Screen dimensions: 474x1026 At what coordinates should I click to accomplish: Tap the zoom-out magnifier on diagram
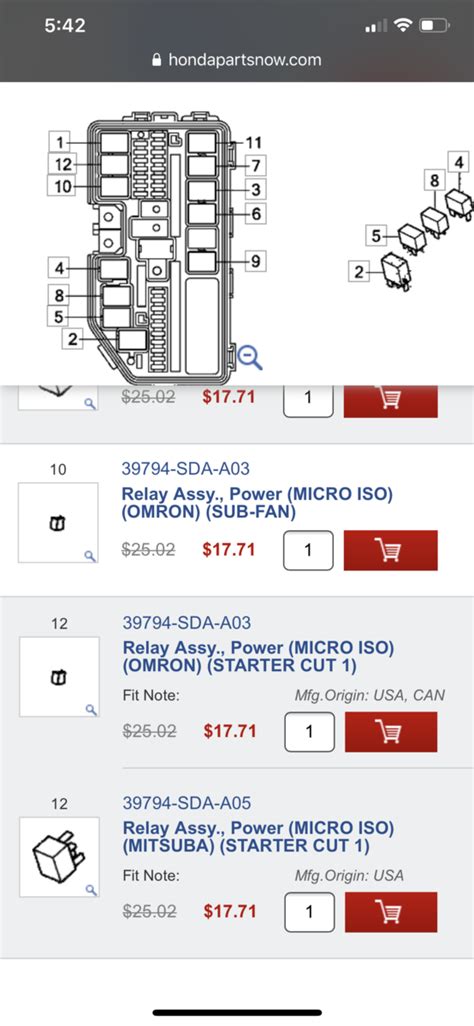[249, 357]
